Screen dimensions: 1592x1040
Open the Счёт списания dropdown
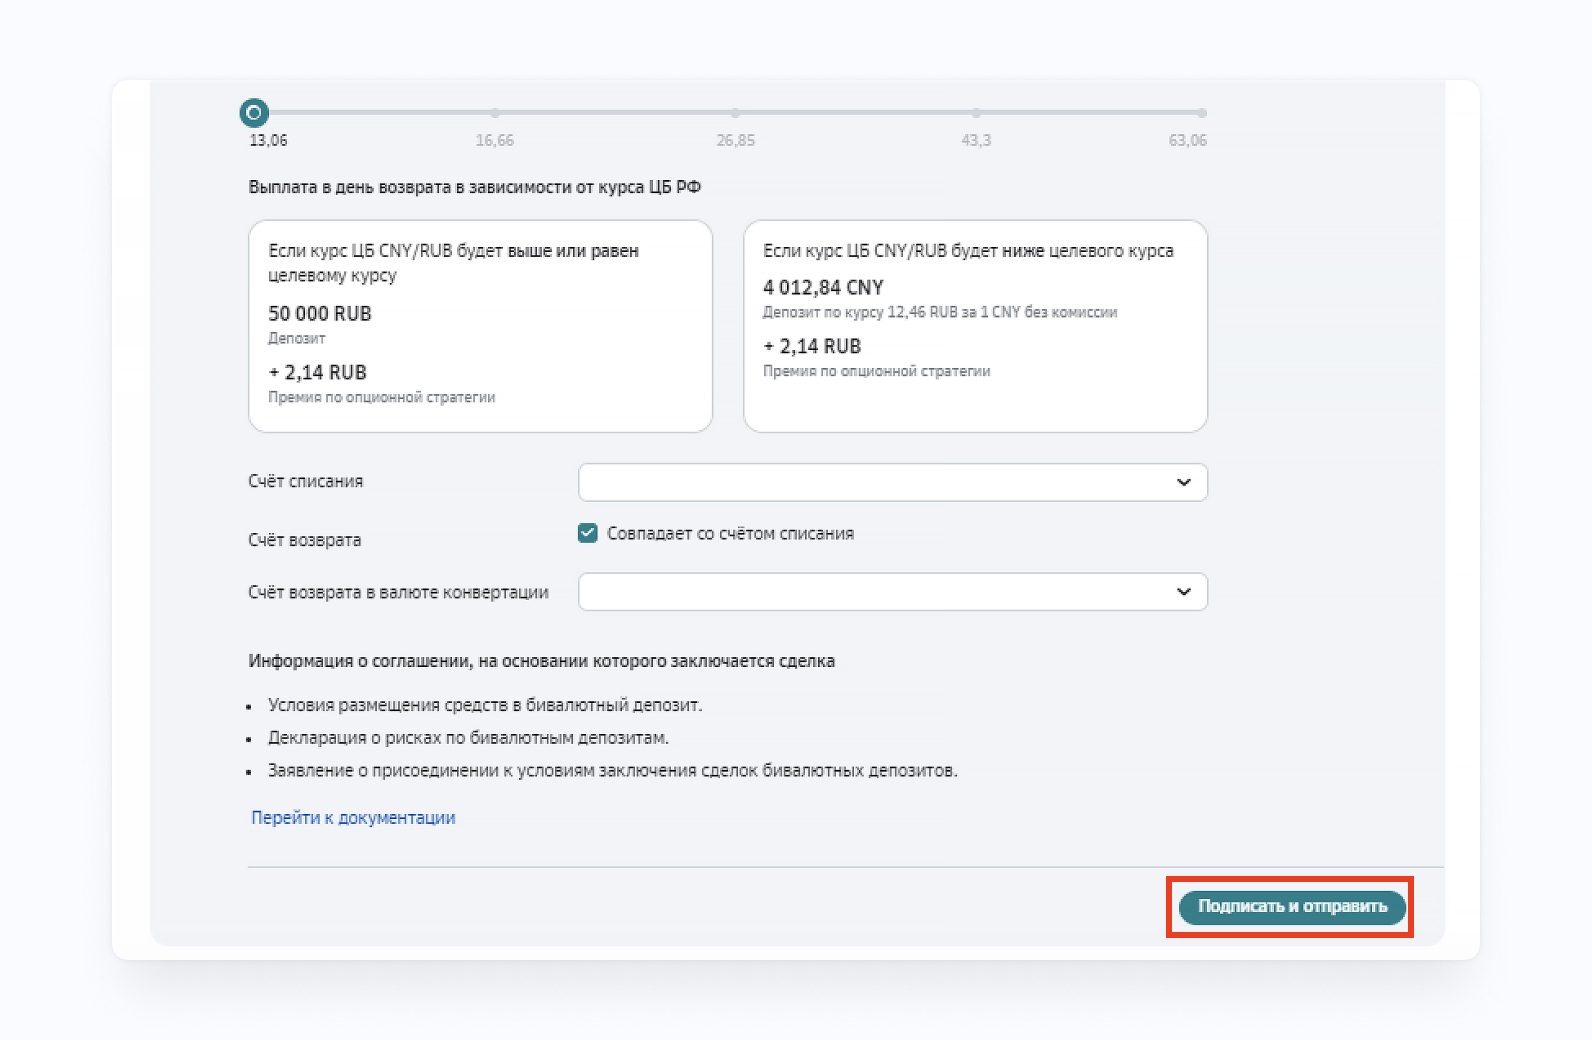[893, 482]
